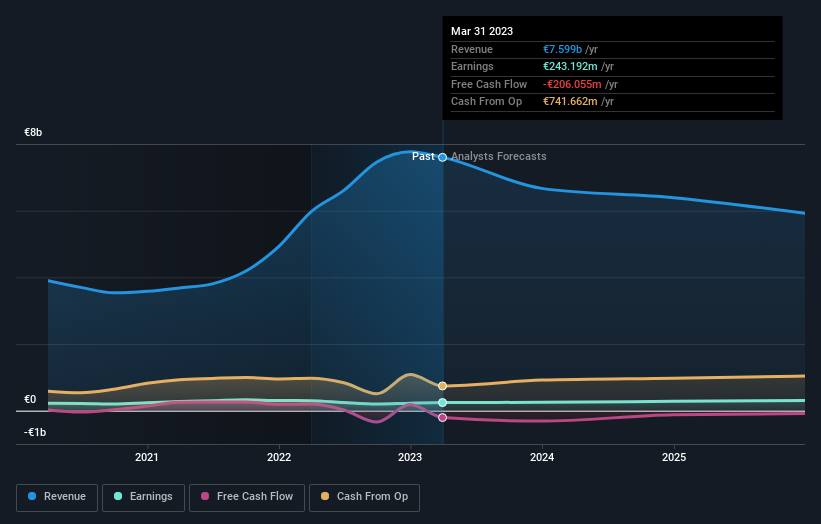Viewport: 821px width, 524px height.
Task: Click the teal Earnings data point marker
Action: [442, 403]
